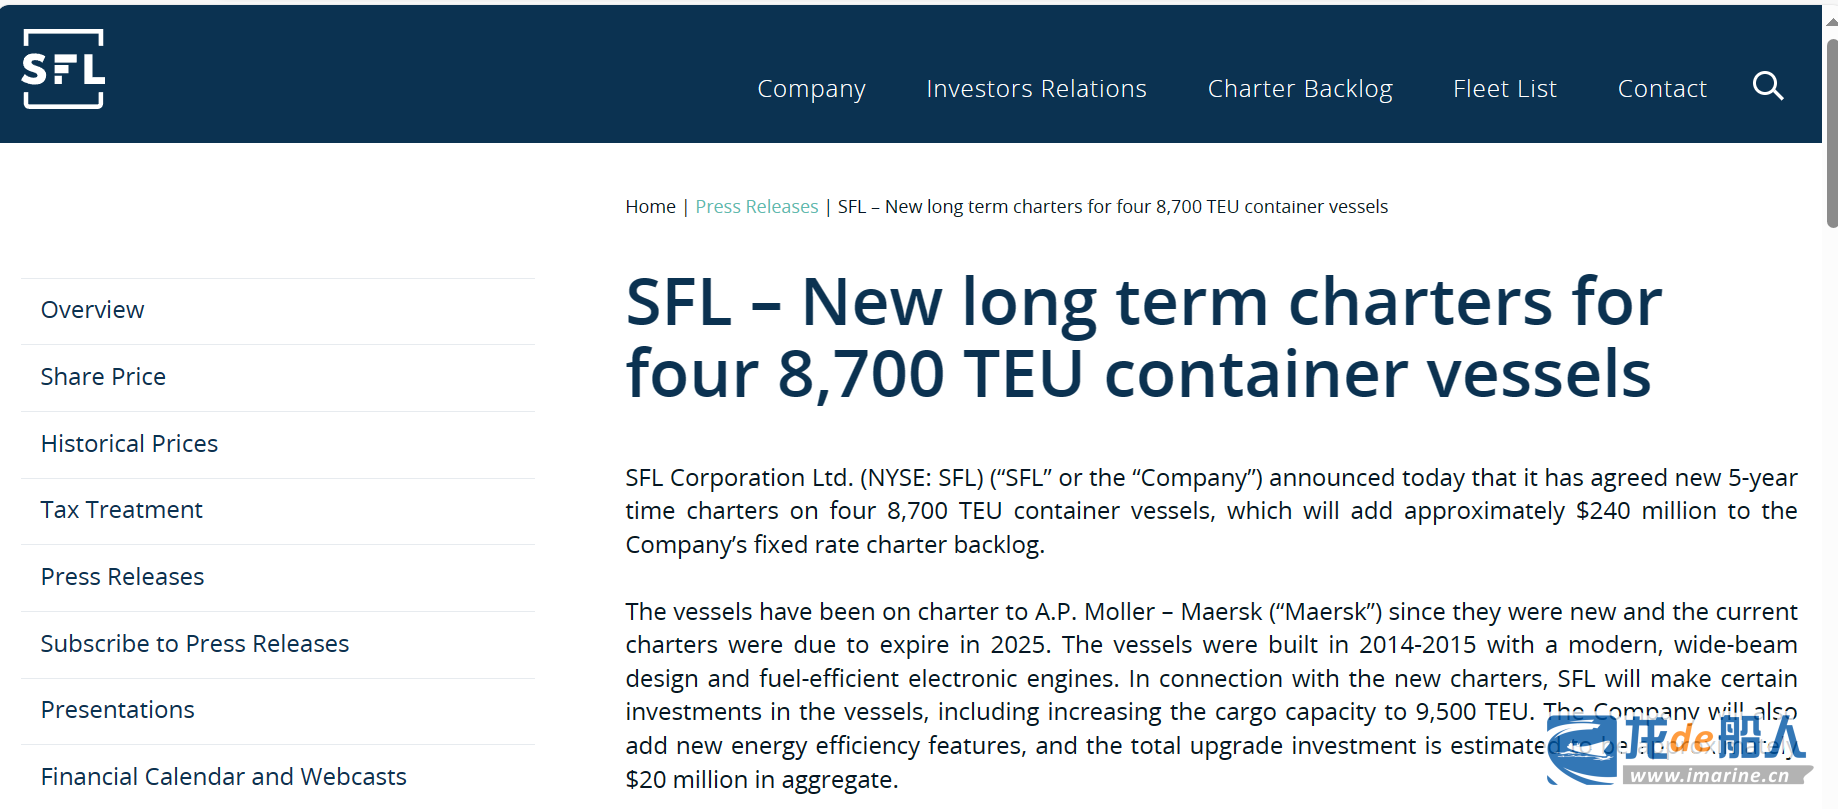The width and height of the screenshot is (1838, 809).
Task: Open the Contact page
Action: point(1662,89)
